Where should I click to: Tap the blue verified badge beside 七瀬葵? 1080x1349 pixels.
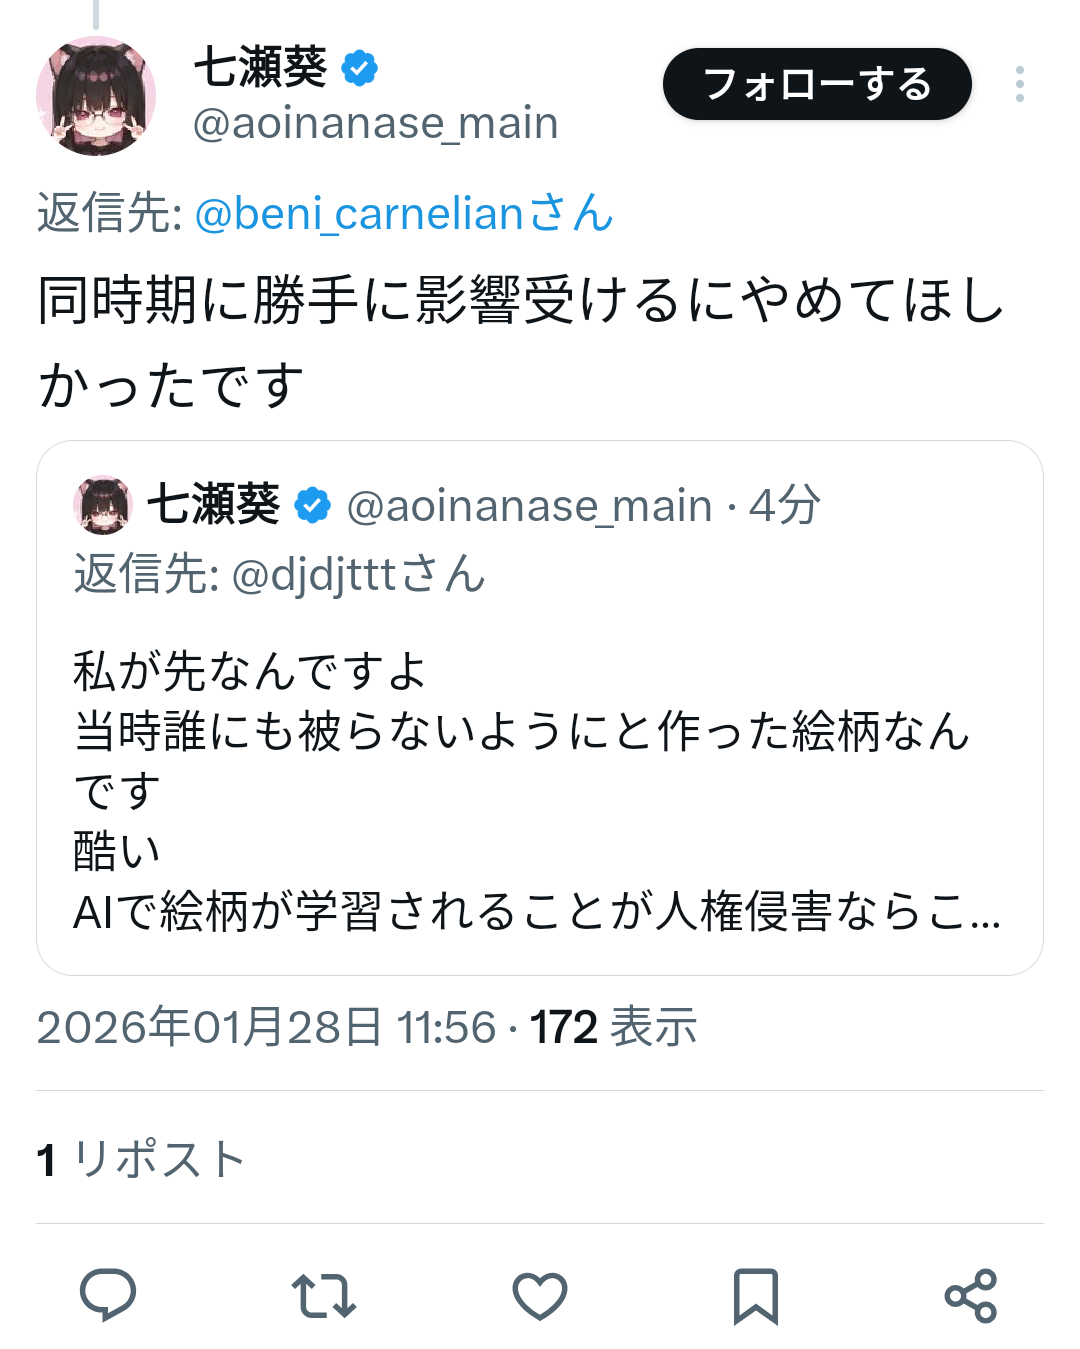(360, 69)
